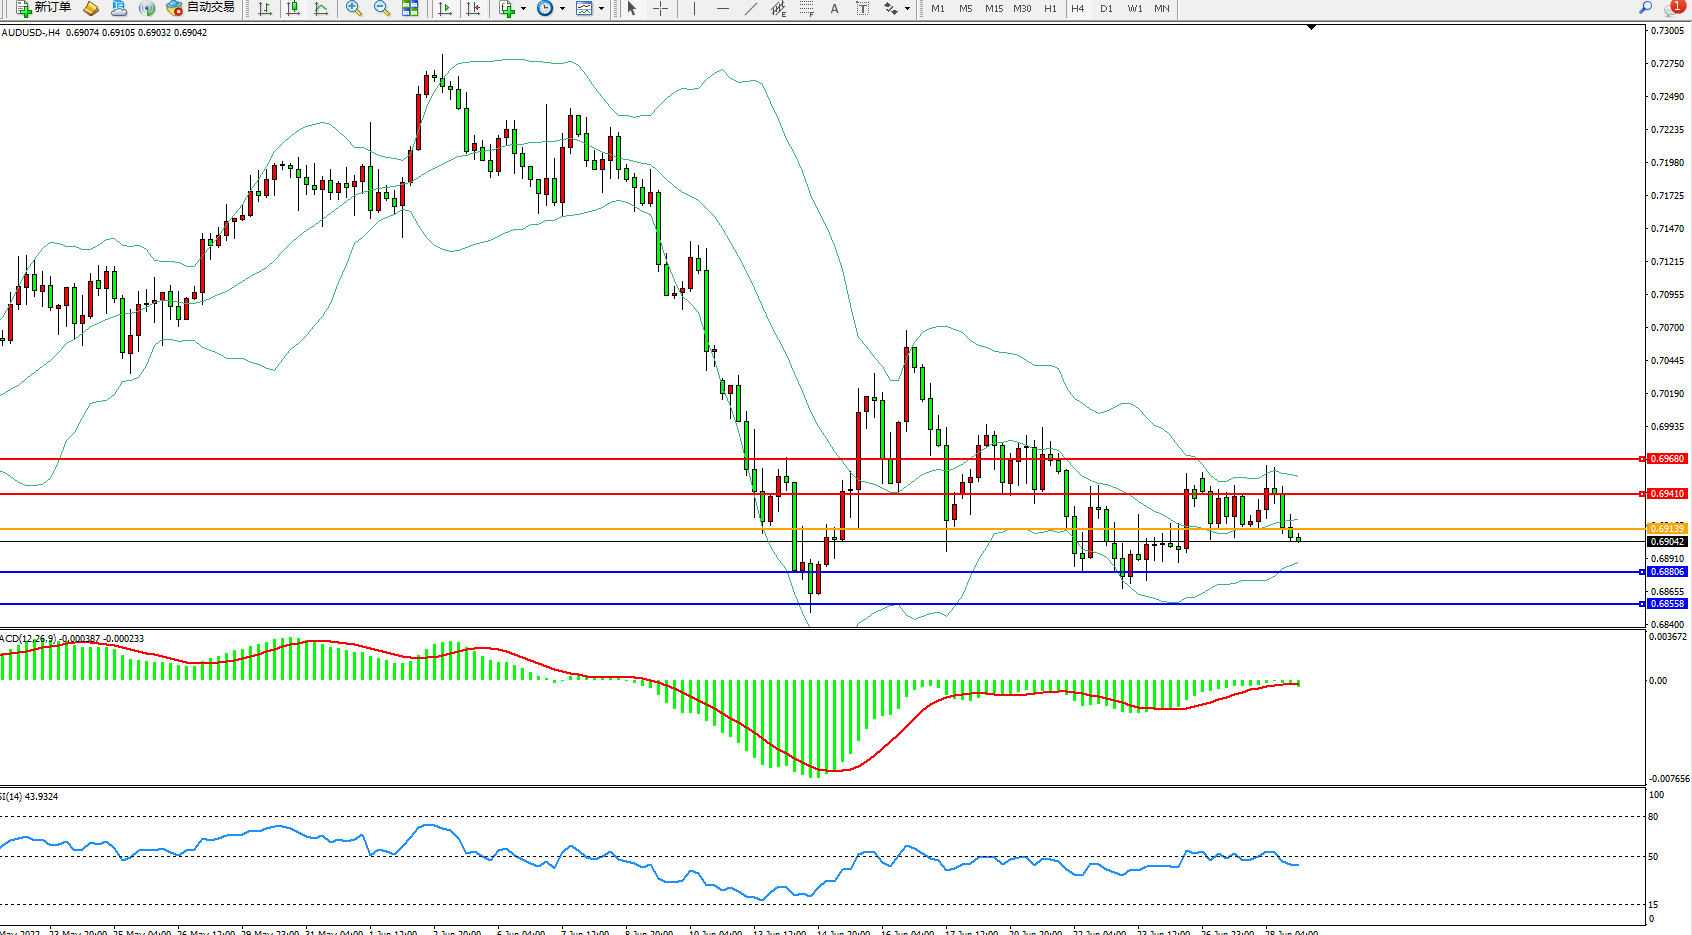The height and width of the screenshot is (935, 1692).
Task: Click the 新订单 new order button
Action: [44, 8]
